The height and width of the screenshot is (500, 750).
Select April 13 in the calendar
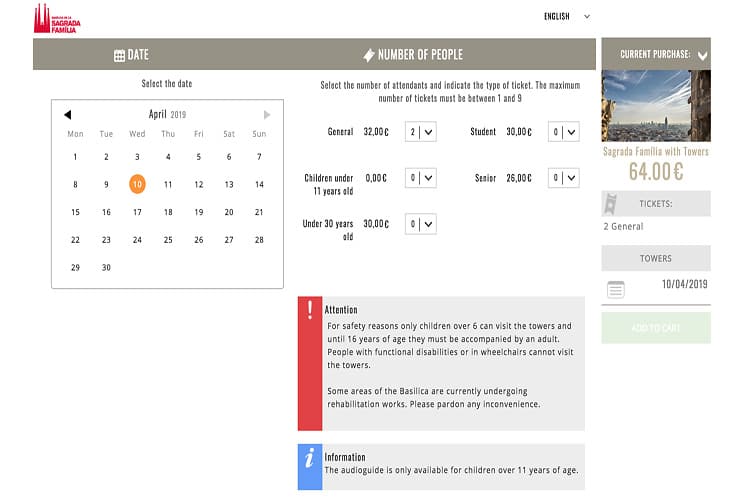point(229,185)
